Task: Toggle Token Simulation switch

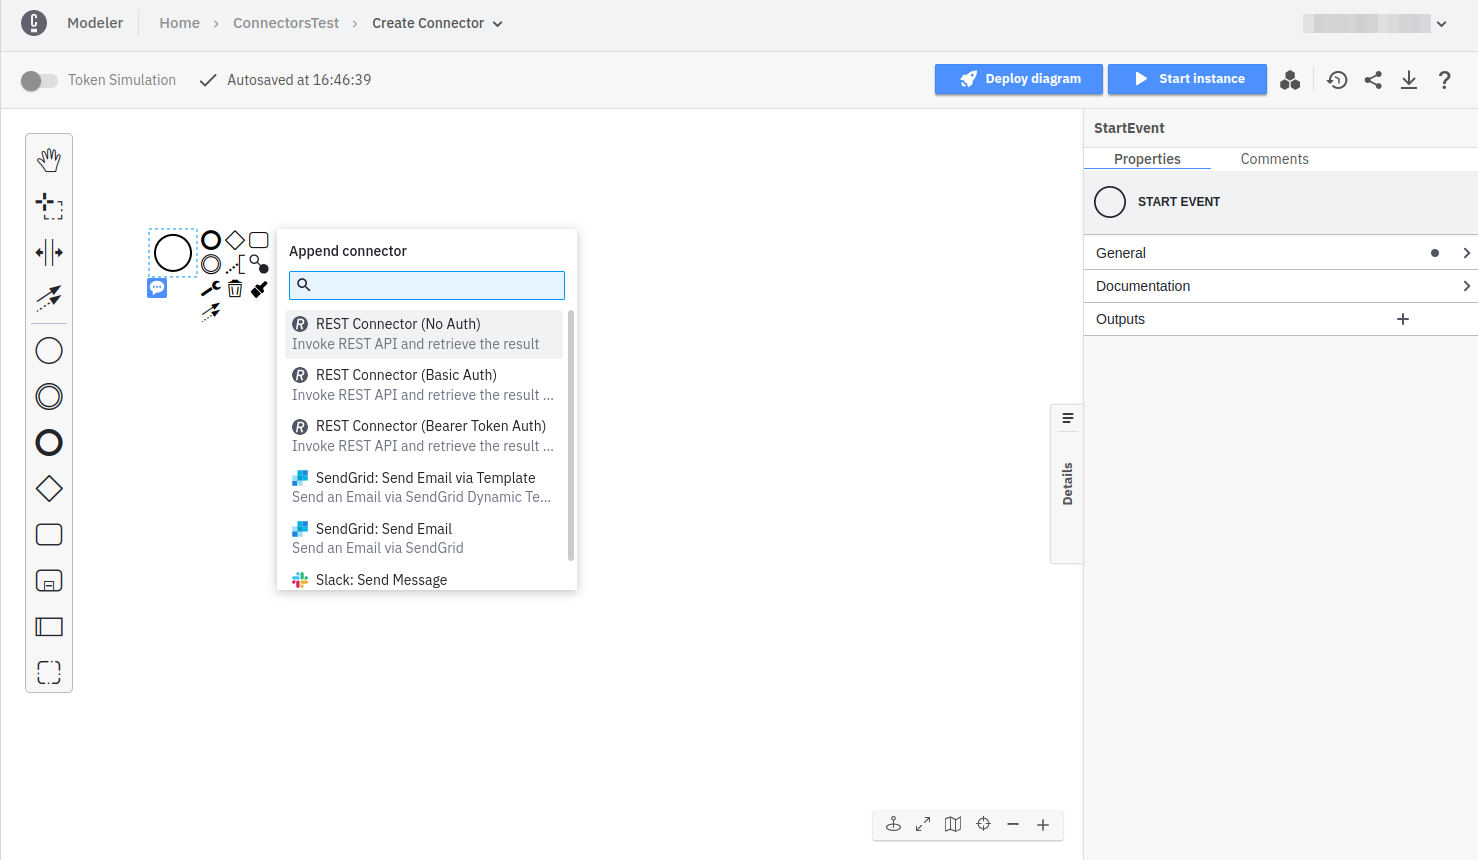Action: click(x=39, y=80)
